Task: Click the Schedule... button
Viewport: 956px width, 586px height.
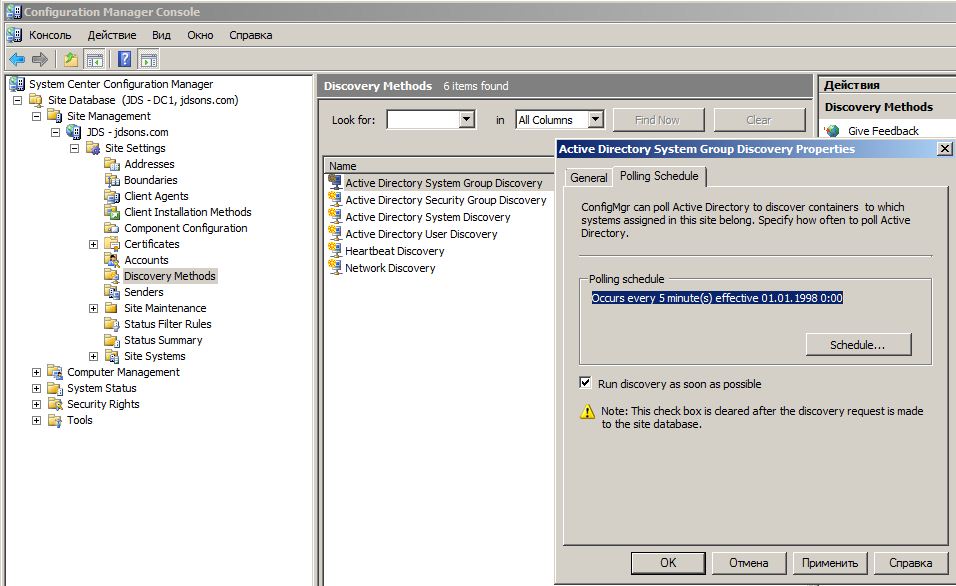Action: [x=858, y=345]
